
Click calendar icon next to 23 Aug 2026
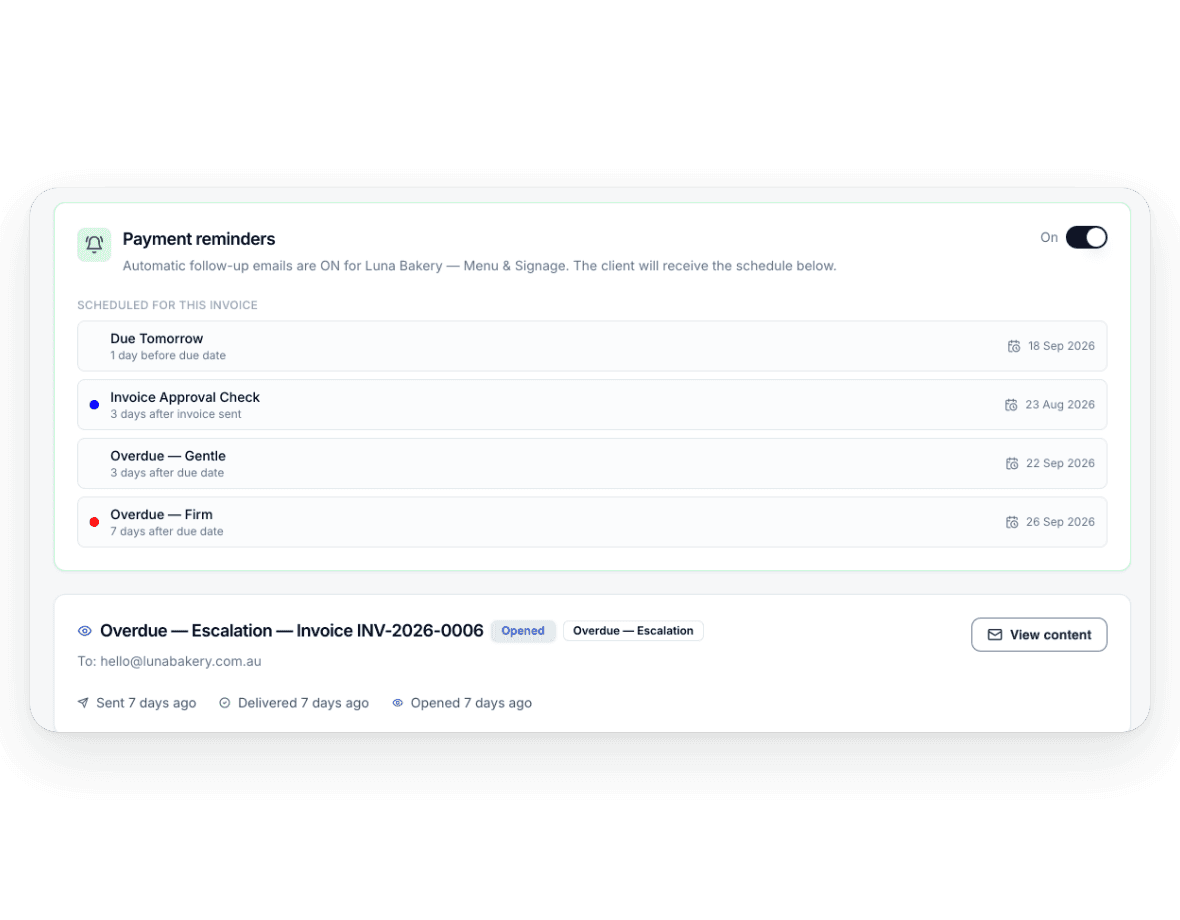pyautogui.click(x=1011, y=405)
